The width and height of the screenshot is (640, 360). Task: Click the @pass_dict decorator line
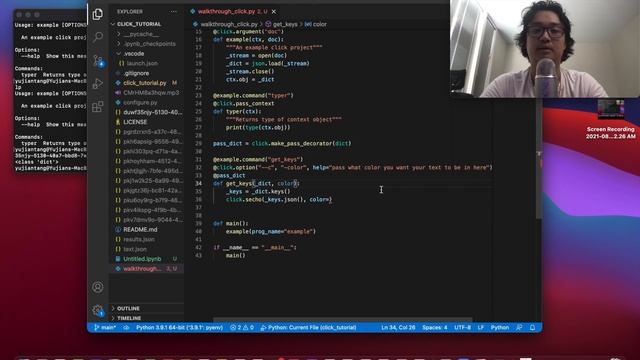coord(229,176)
